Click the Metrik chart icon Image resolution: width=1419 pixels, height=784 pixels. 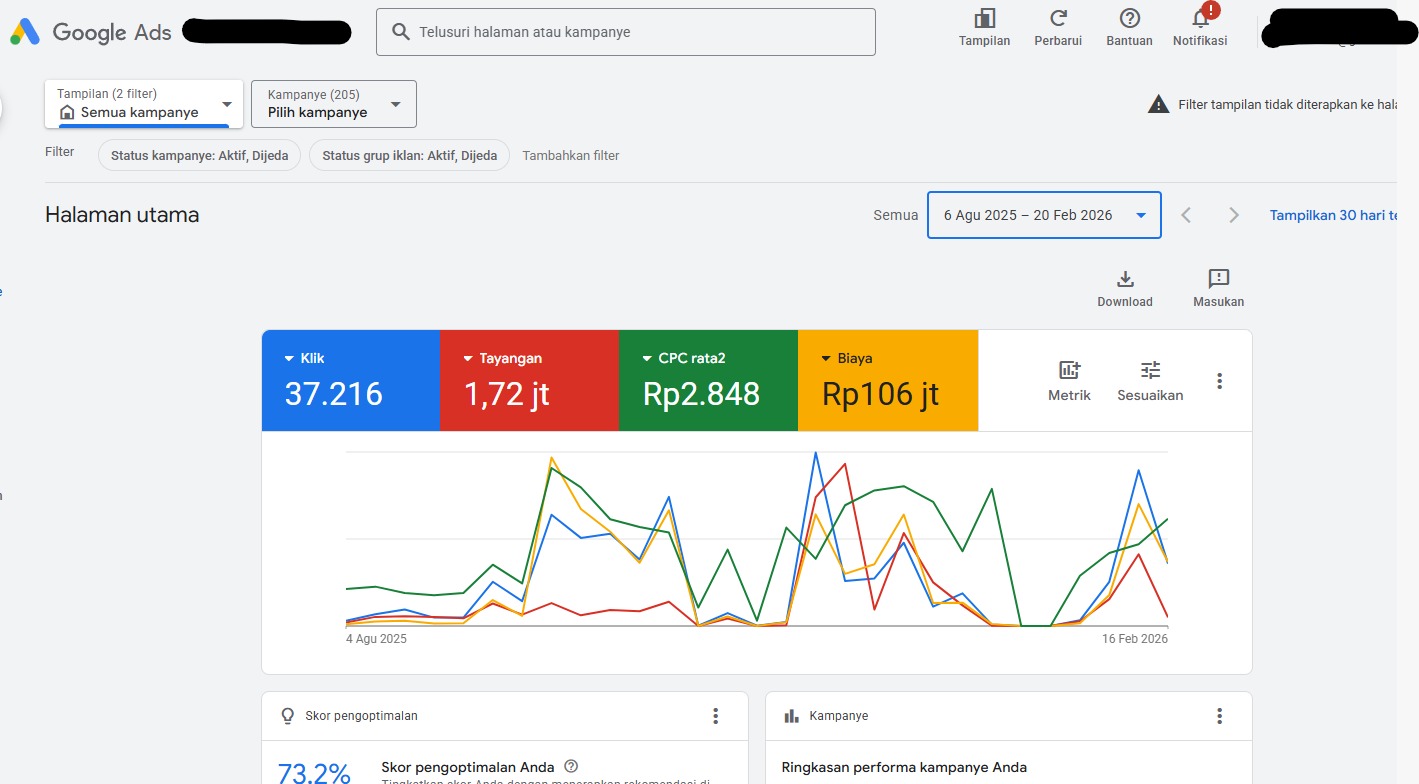click(1069, 370)
